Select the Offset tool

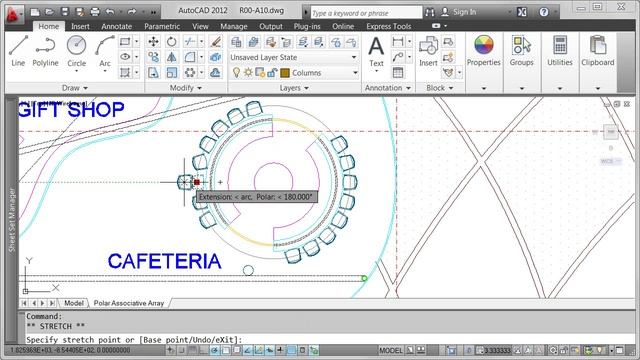pyautogui.click(x=215, y=73)
